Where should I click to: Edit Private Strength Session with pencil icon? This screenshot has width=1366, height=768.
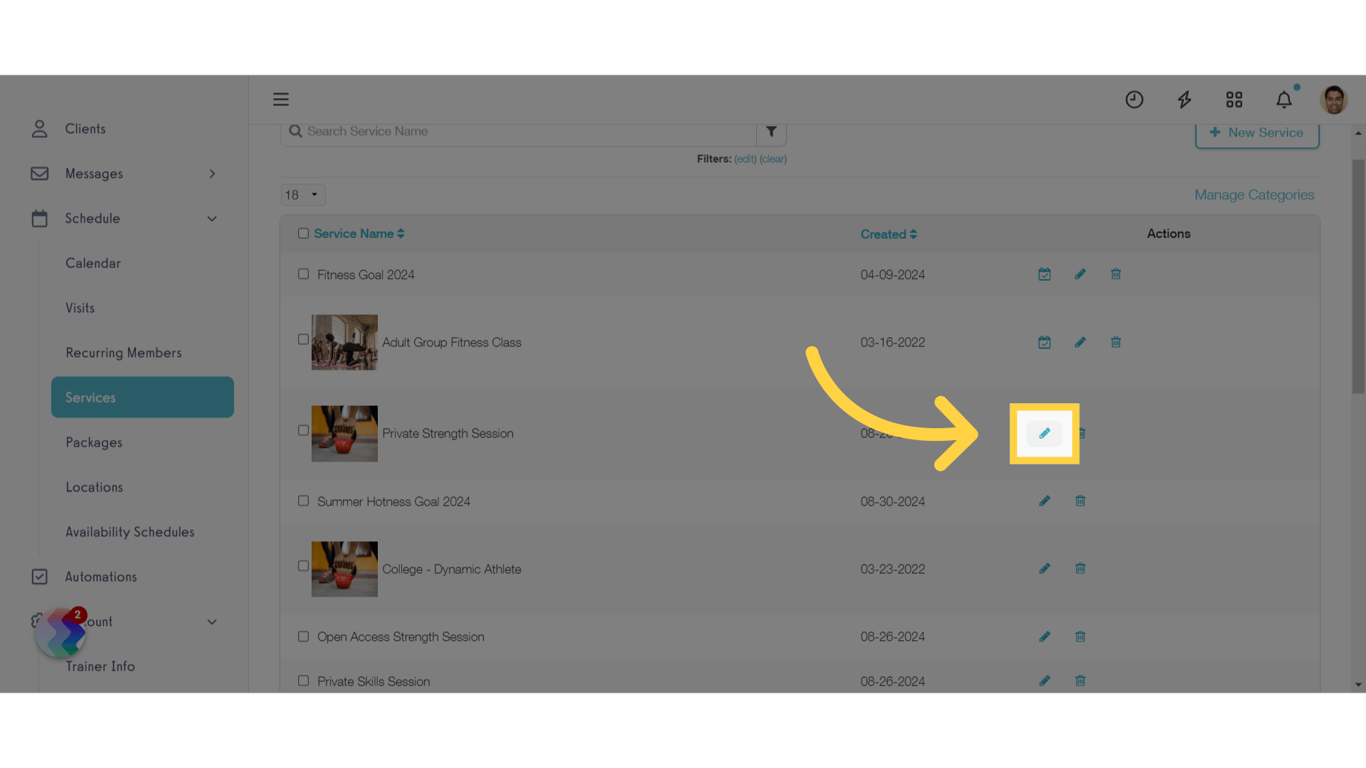pyautogui.click(x=1044, y=433)
